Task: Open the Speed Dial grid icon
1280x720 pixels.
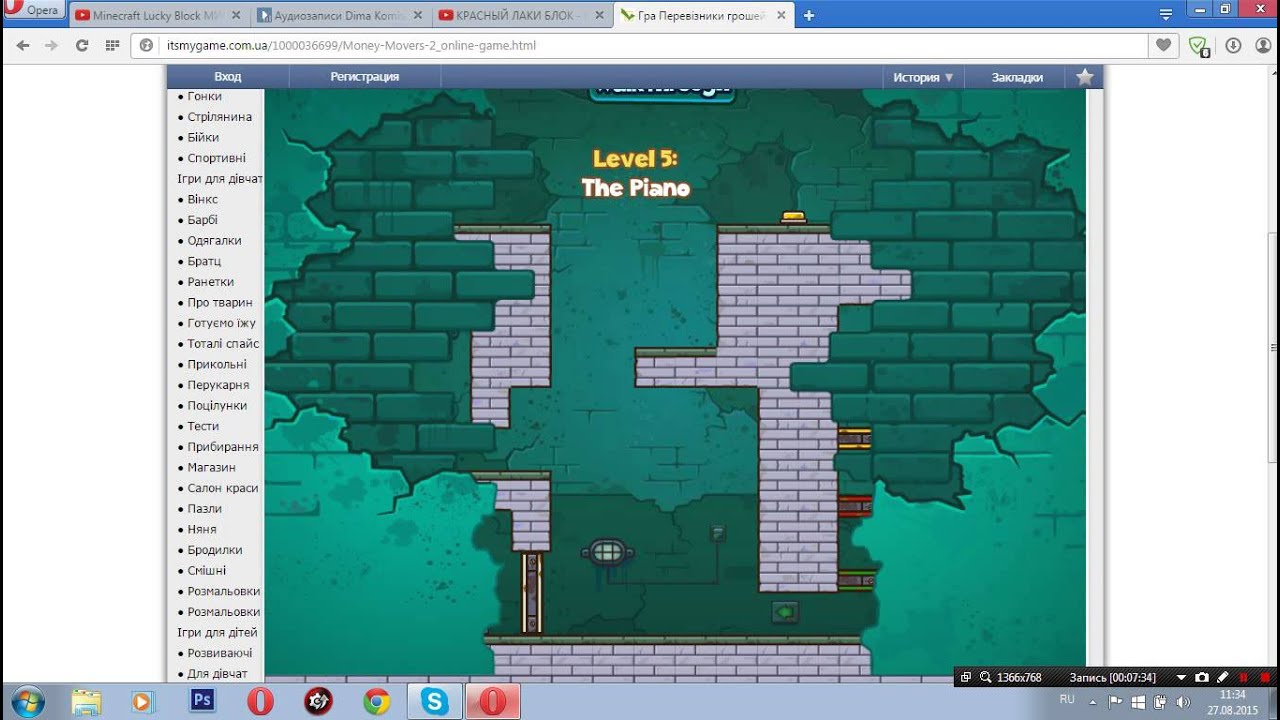Action: [112, 45]
